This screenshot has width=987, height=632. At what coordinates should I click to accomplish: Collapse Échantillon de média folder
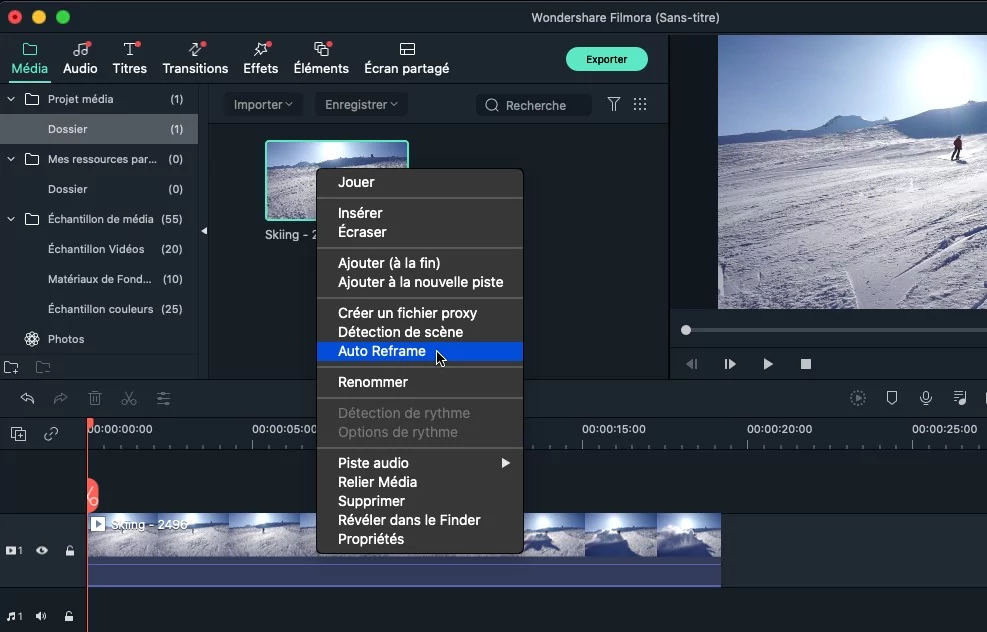11,219
